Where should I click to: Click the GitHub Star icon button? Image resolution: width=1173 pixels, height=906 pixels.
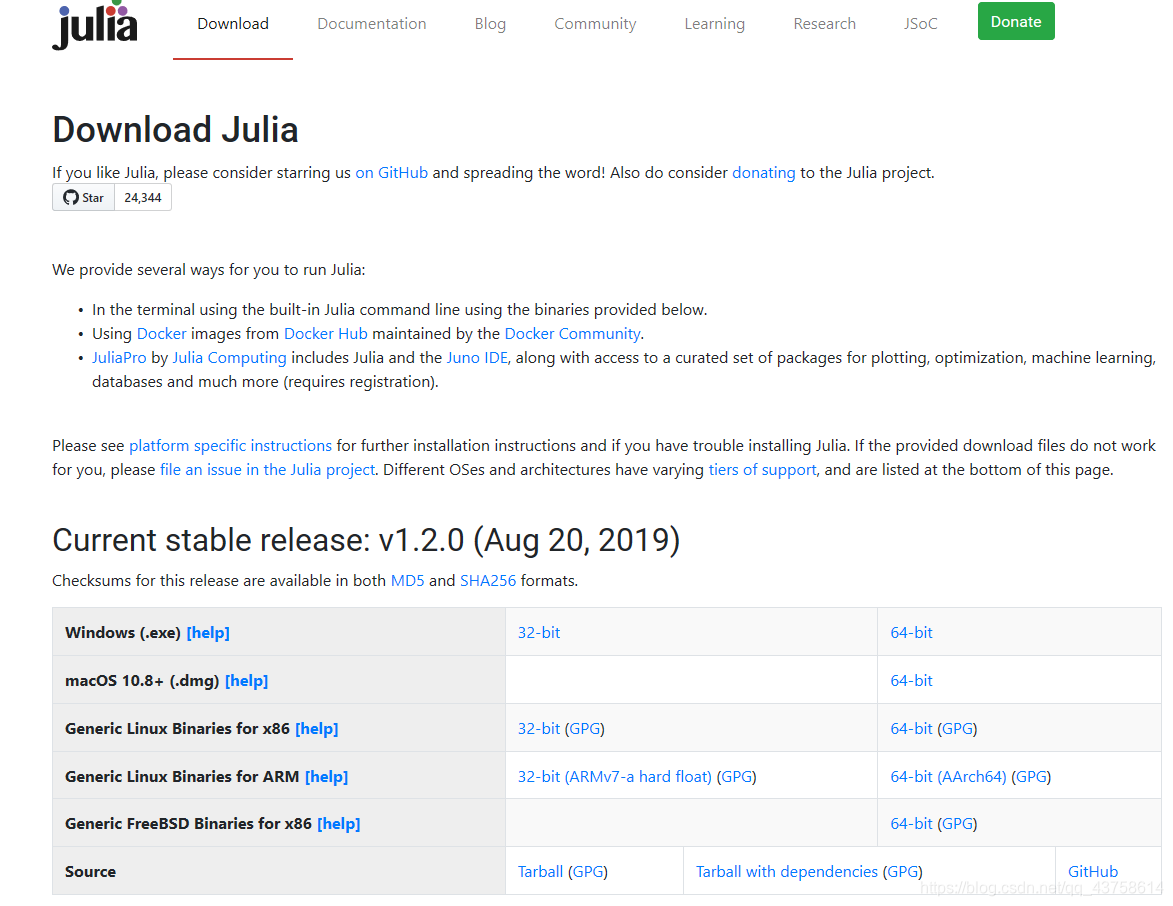click(x=82, y=197)
